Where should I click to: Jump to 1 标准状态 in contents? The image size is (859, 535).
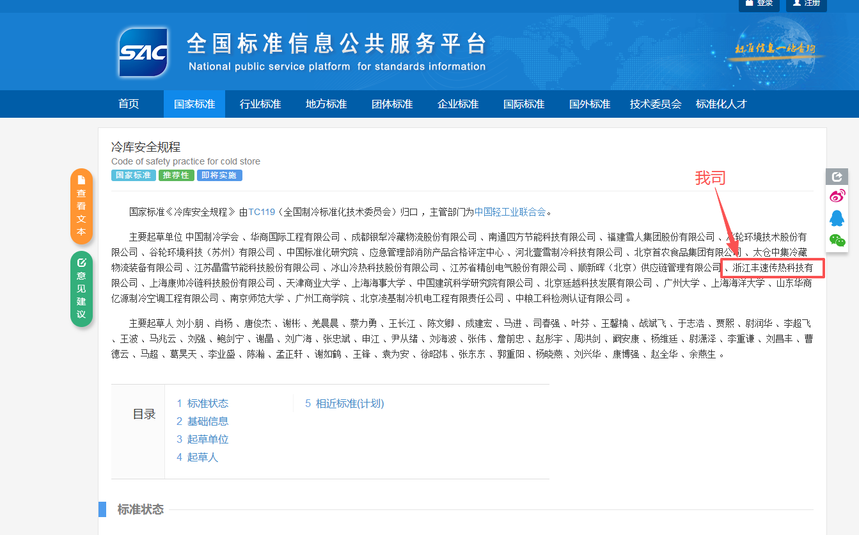202,404
